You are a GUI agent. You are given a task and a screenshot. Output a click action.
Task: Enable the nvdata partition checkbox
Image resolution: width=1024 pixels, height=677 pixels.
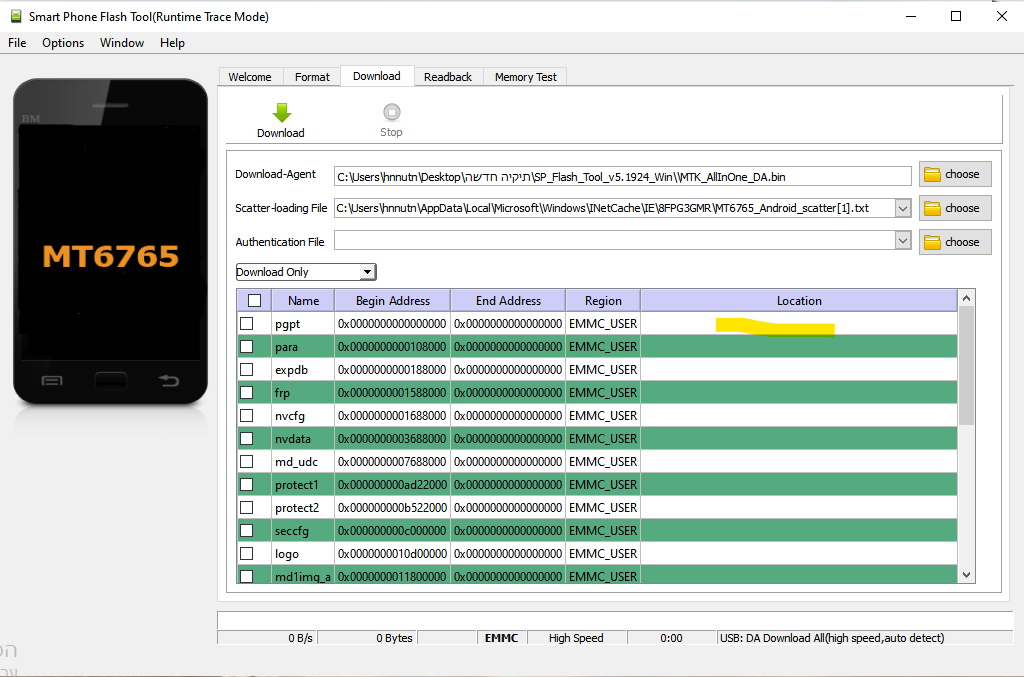pos(246,438)
